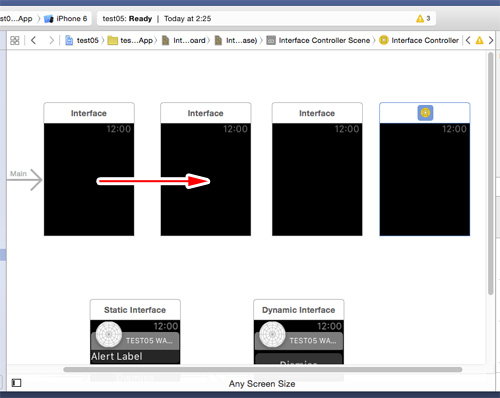500x398 pixels.
Task: Select the Dynamic Interface notification scene
Action: (x=299, y=332)
